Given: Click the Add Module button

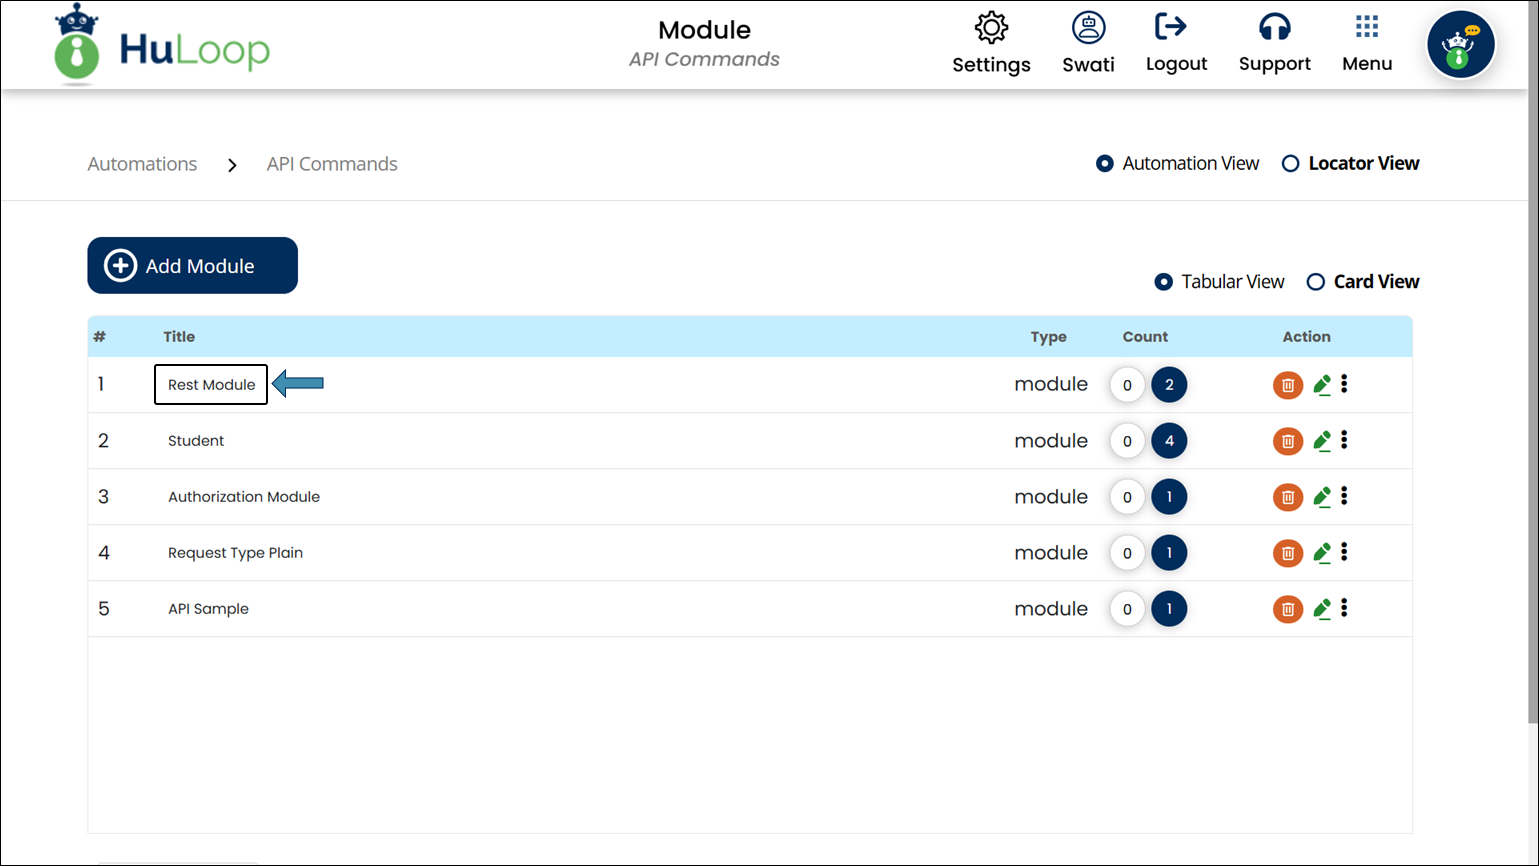Looking at the screenshot, I should [192, 265].
